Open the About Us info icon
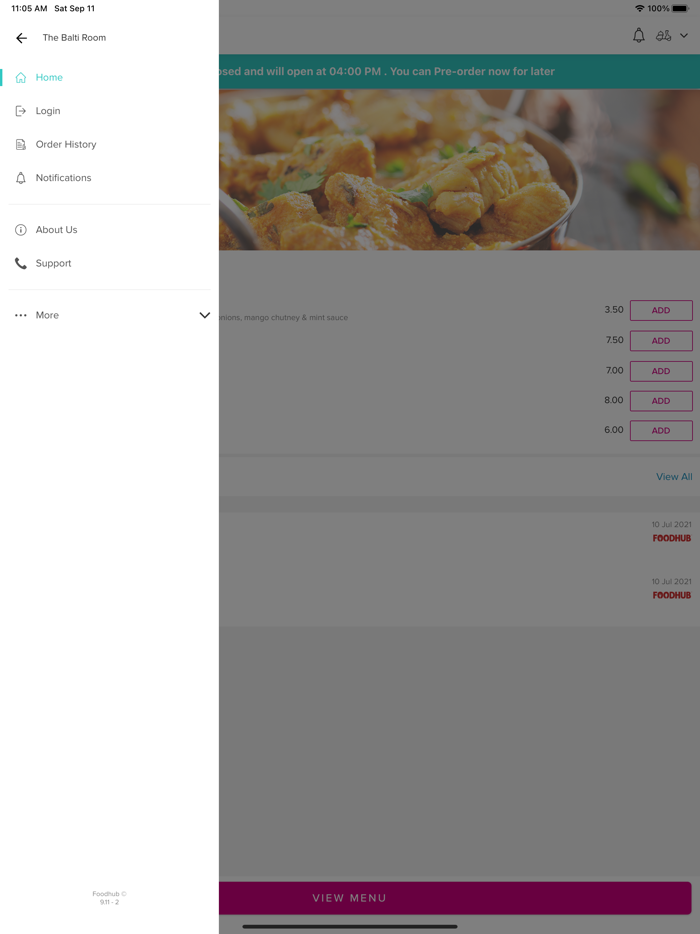700x934 pixels. [21, 230]
